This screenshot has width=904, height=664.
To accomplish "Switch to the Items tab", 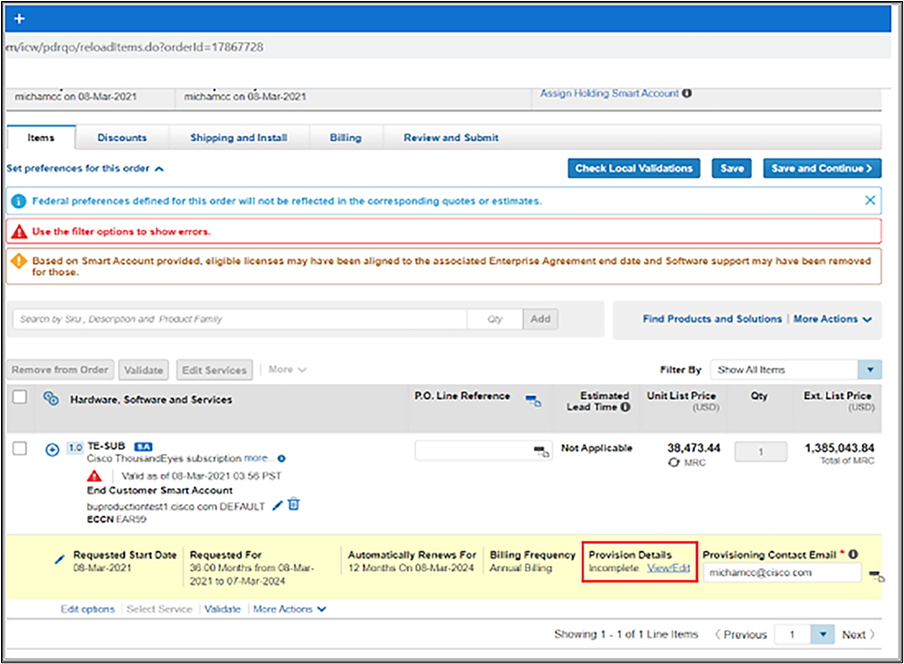I will click(41, 138).
